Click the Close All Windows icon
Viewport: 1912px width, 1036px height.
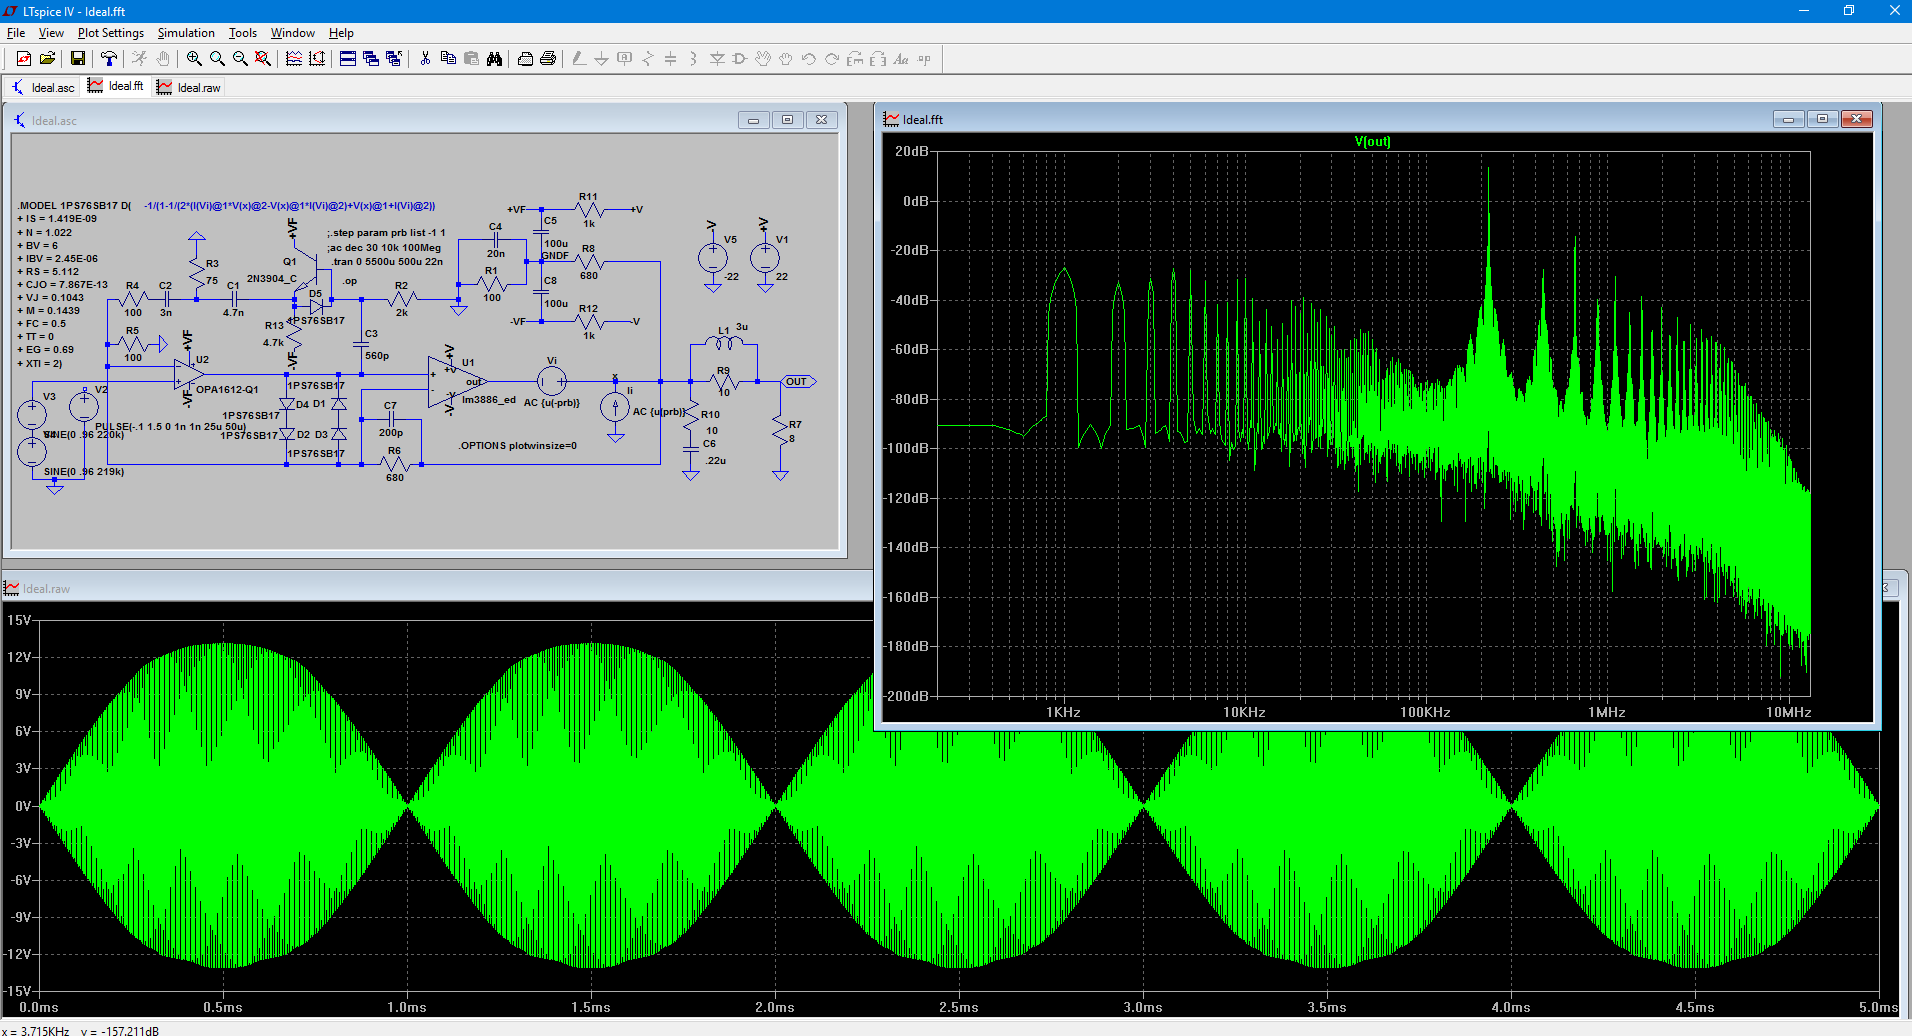[x=394, y=59]
